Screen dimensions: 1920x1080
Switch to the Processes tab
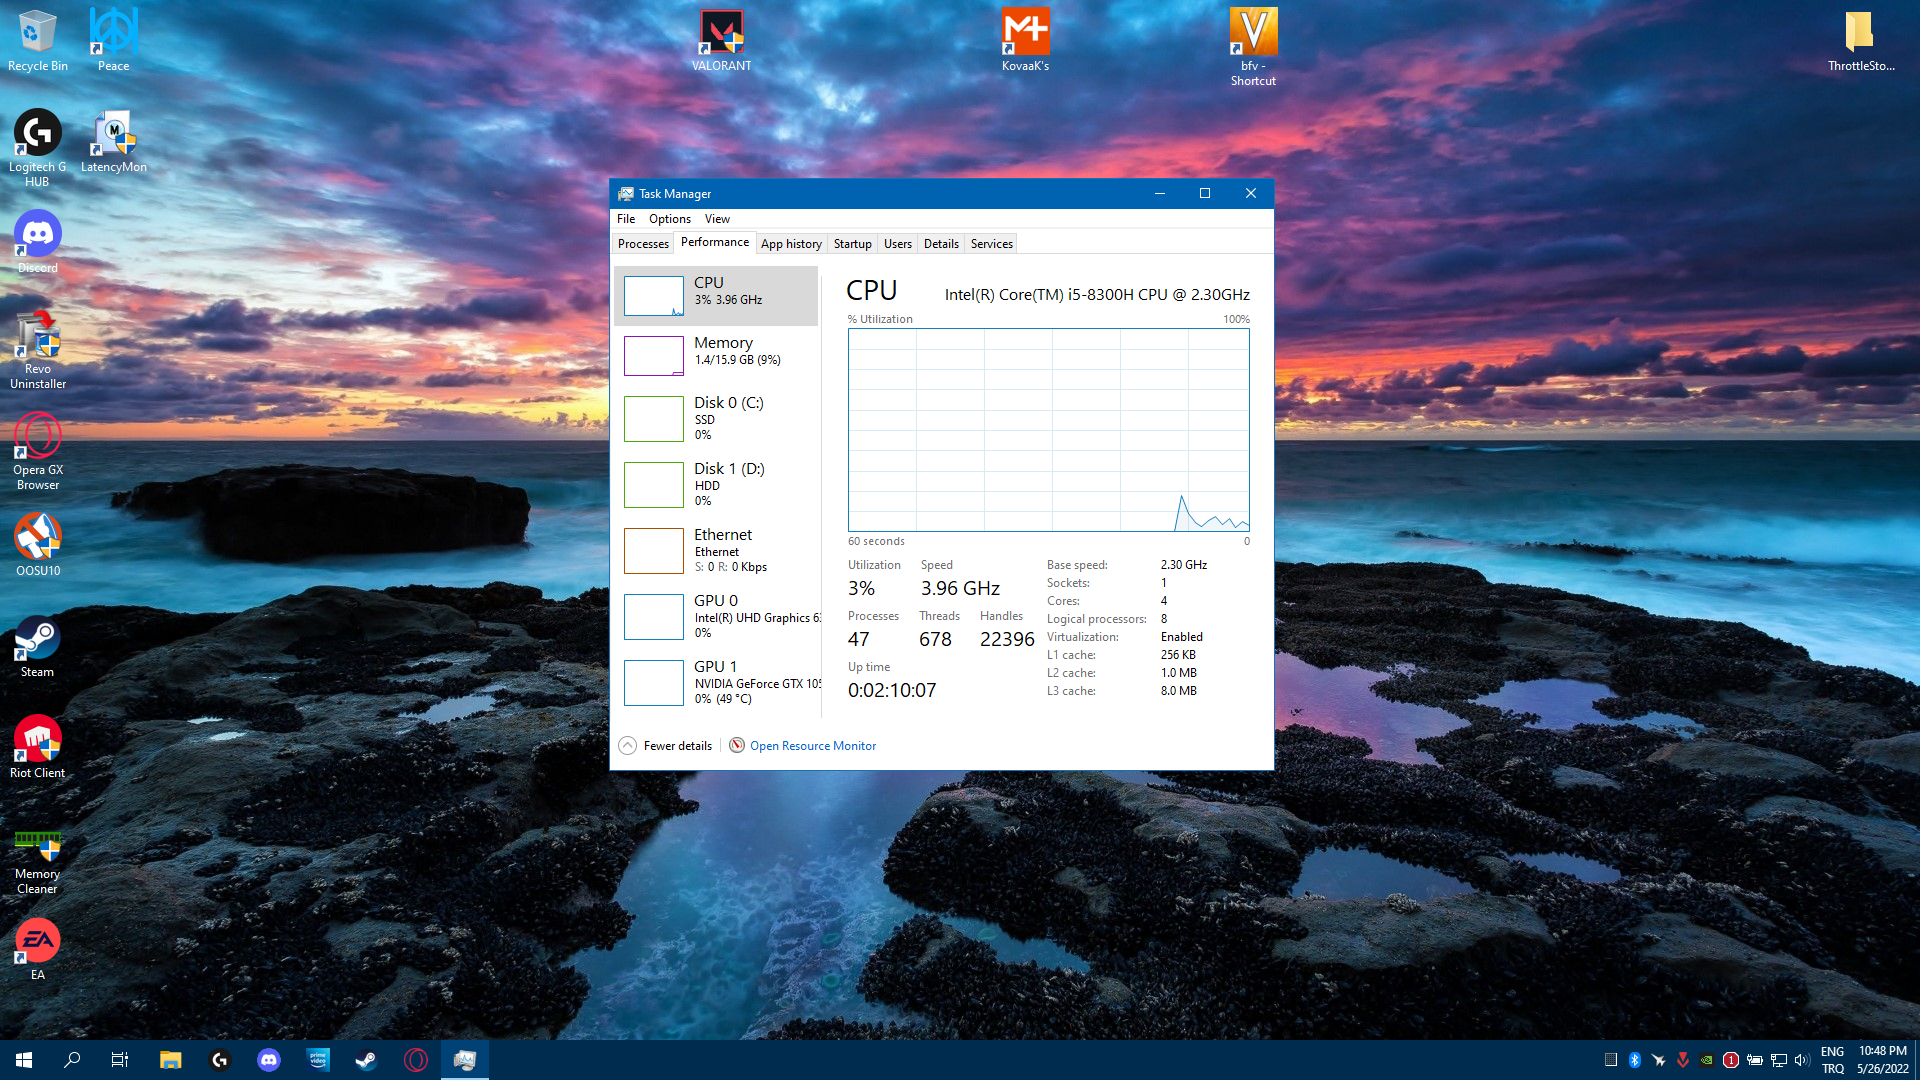click(643, 244)
